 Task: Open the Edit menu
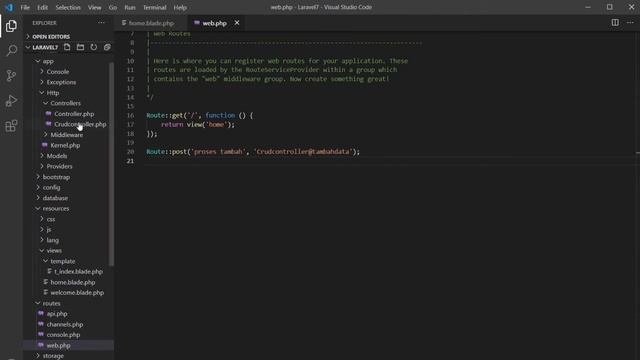click(42, 7)
